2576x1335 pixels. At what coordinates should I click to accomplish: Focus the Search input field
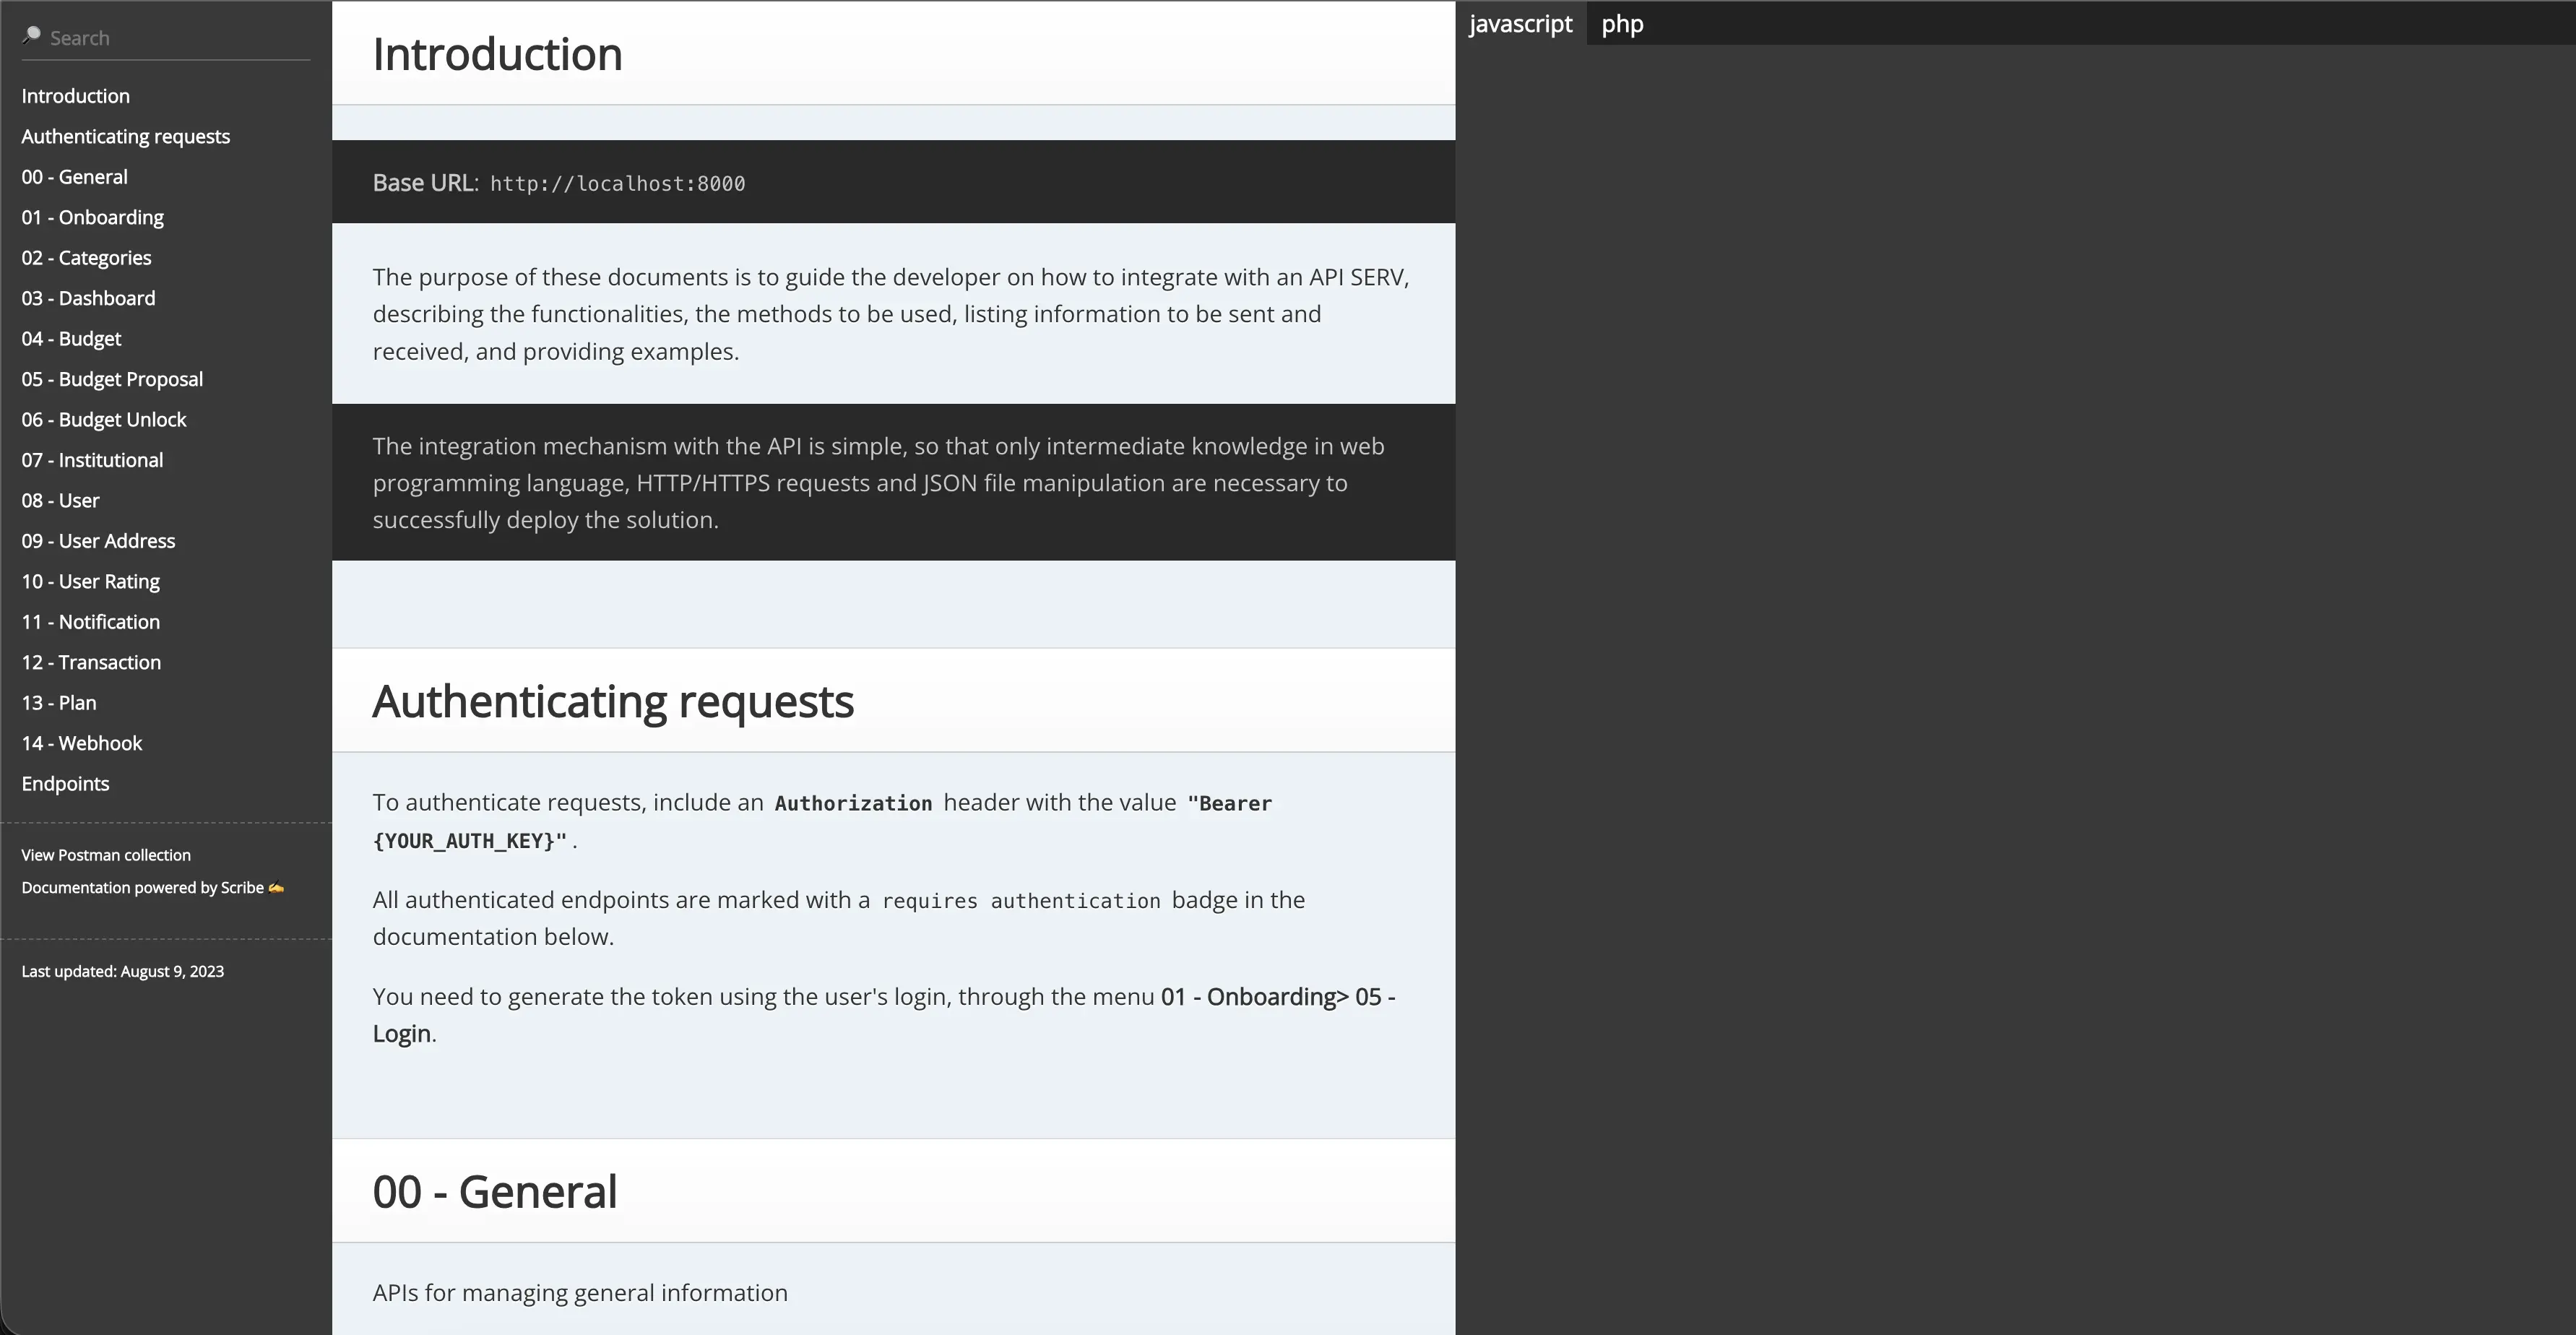click(166, 38)
